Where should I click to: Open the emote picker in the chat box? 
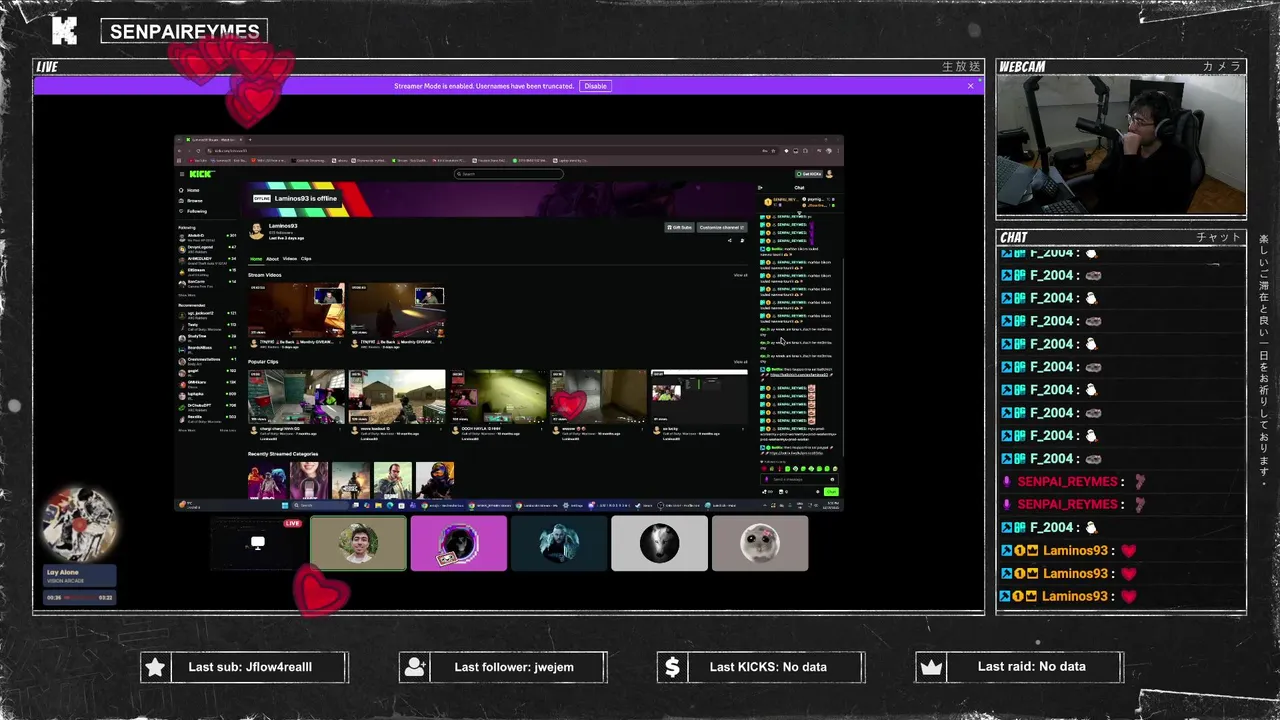832,479
